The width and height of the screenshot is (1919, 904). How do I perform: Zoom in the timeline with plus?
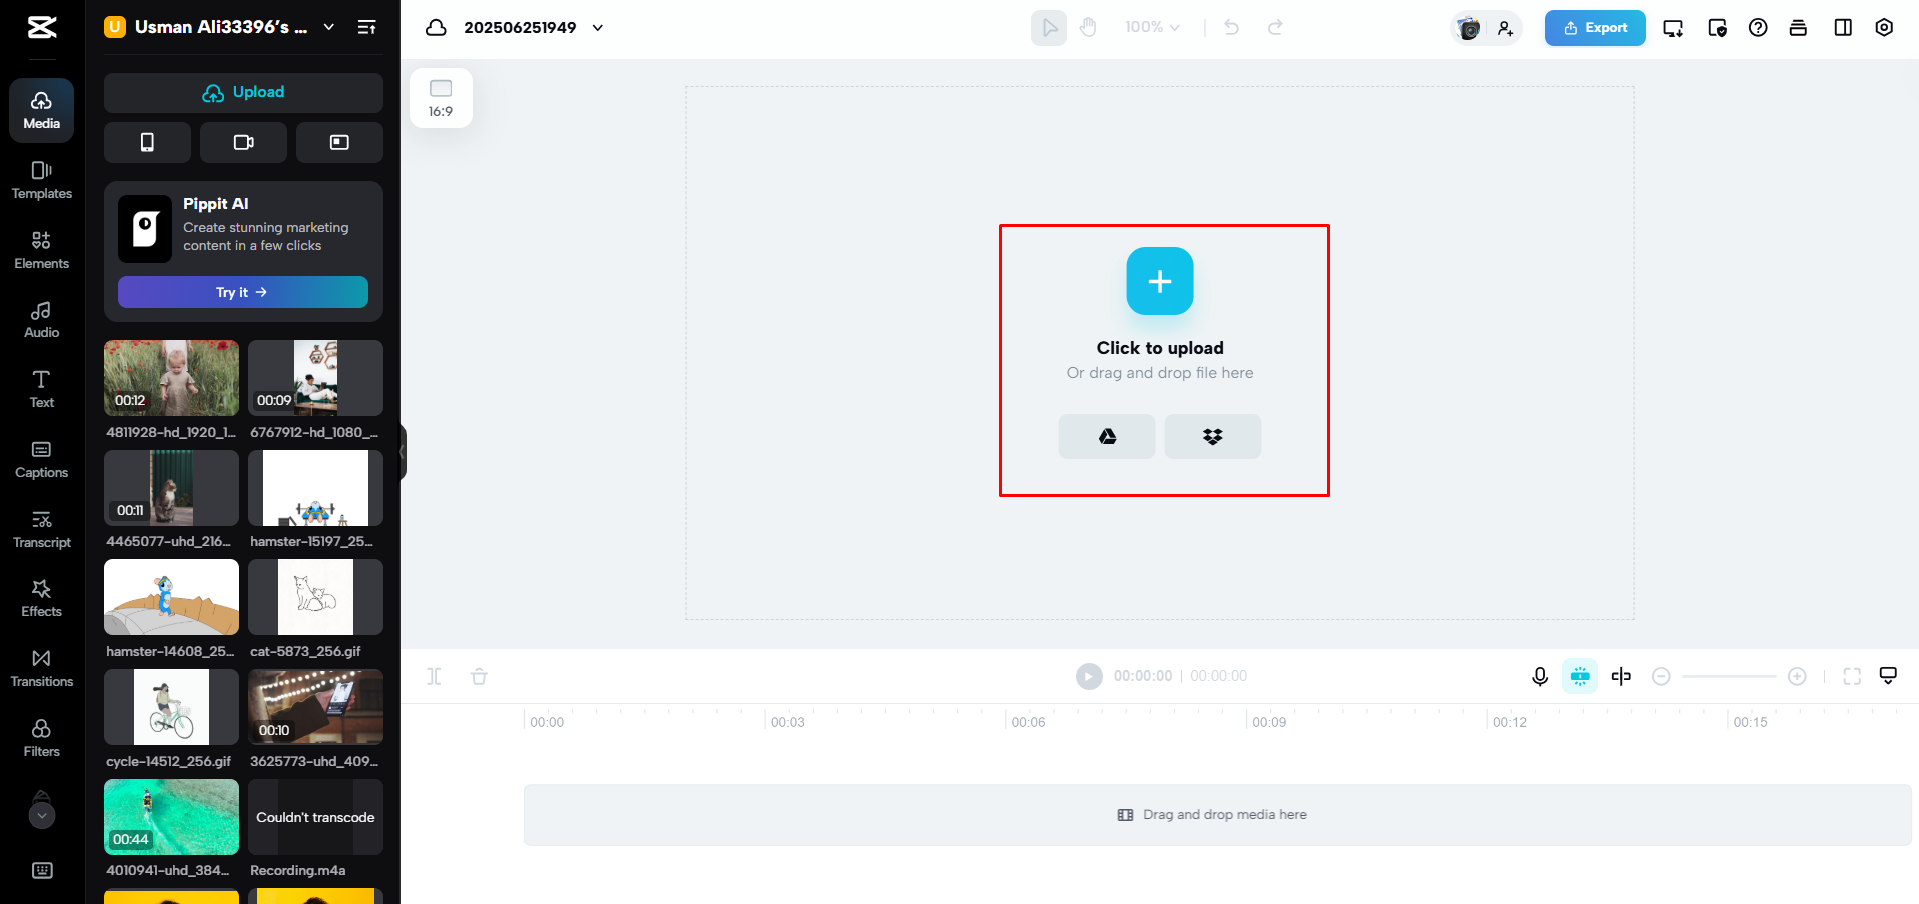(x=1797, y=677)
